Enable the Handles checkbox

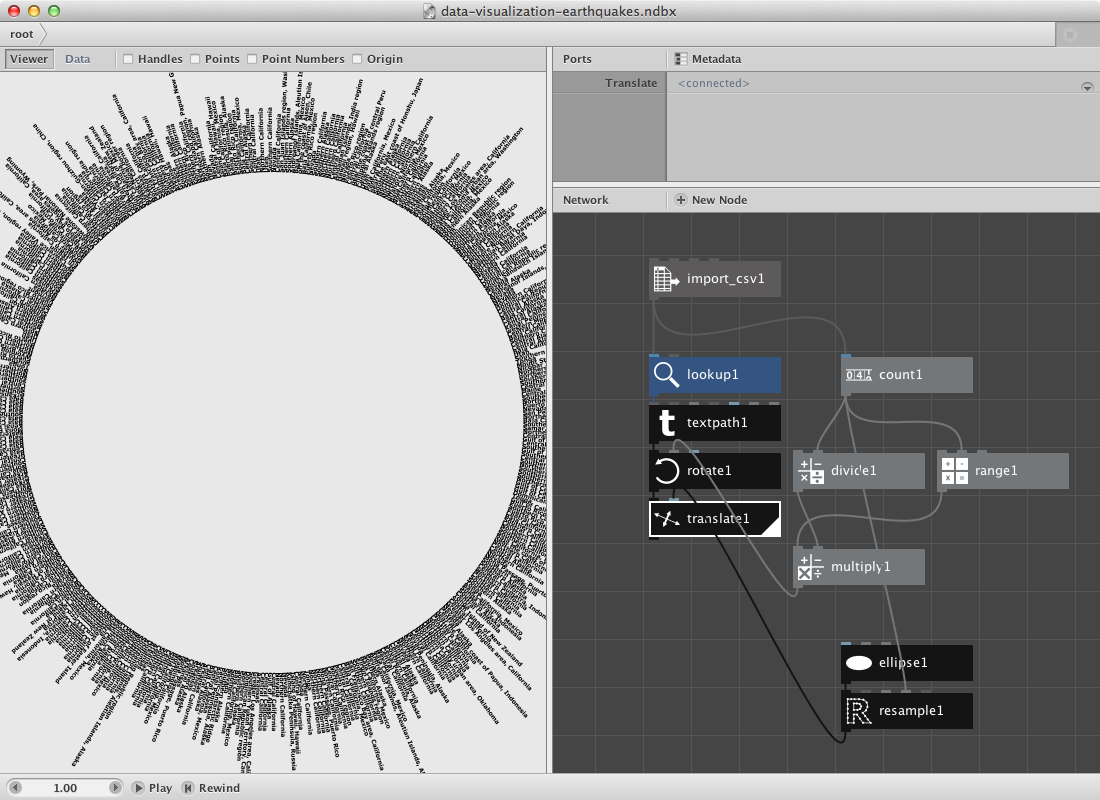tap(128, 59)
